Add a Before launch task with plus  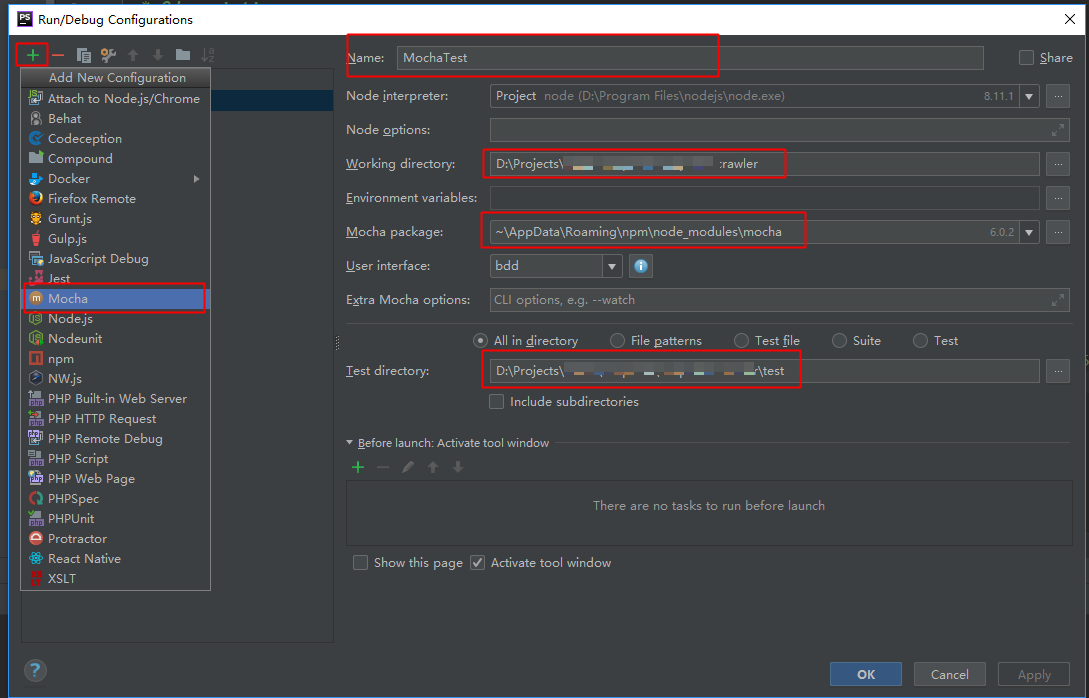click(358, 467)
